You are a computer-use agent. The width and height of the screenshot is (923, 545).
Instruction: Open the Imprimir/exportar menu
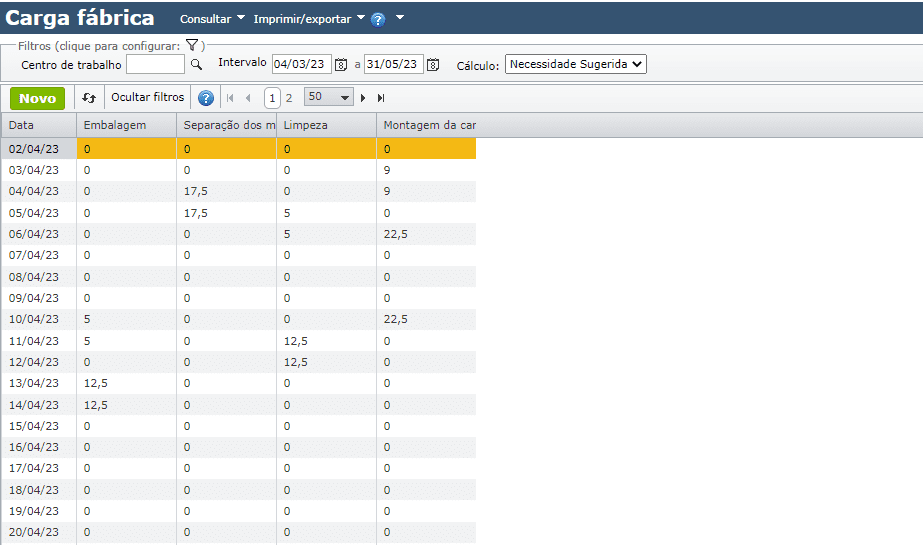point(308,19)
